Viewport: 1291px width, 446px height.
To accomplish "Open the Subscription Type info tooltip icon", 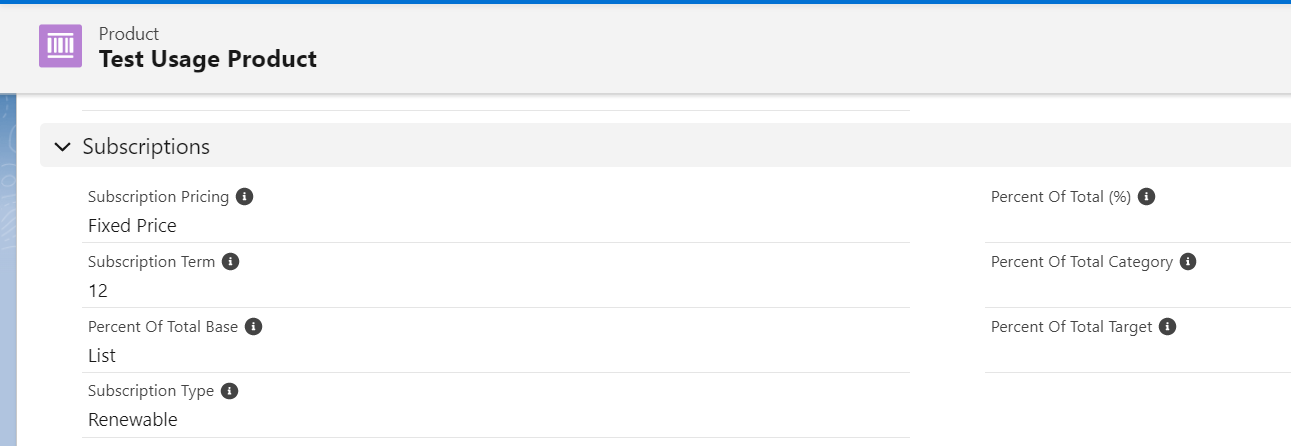I will click(230, 391).
